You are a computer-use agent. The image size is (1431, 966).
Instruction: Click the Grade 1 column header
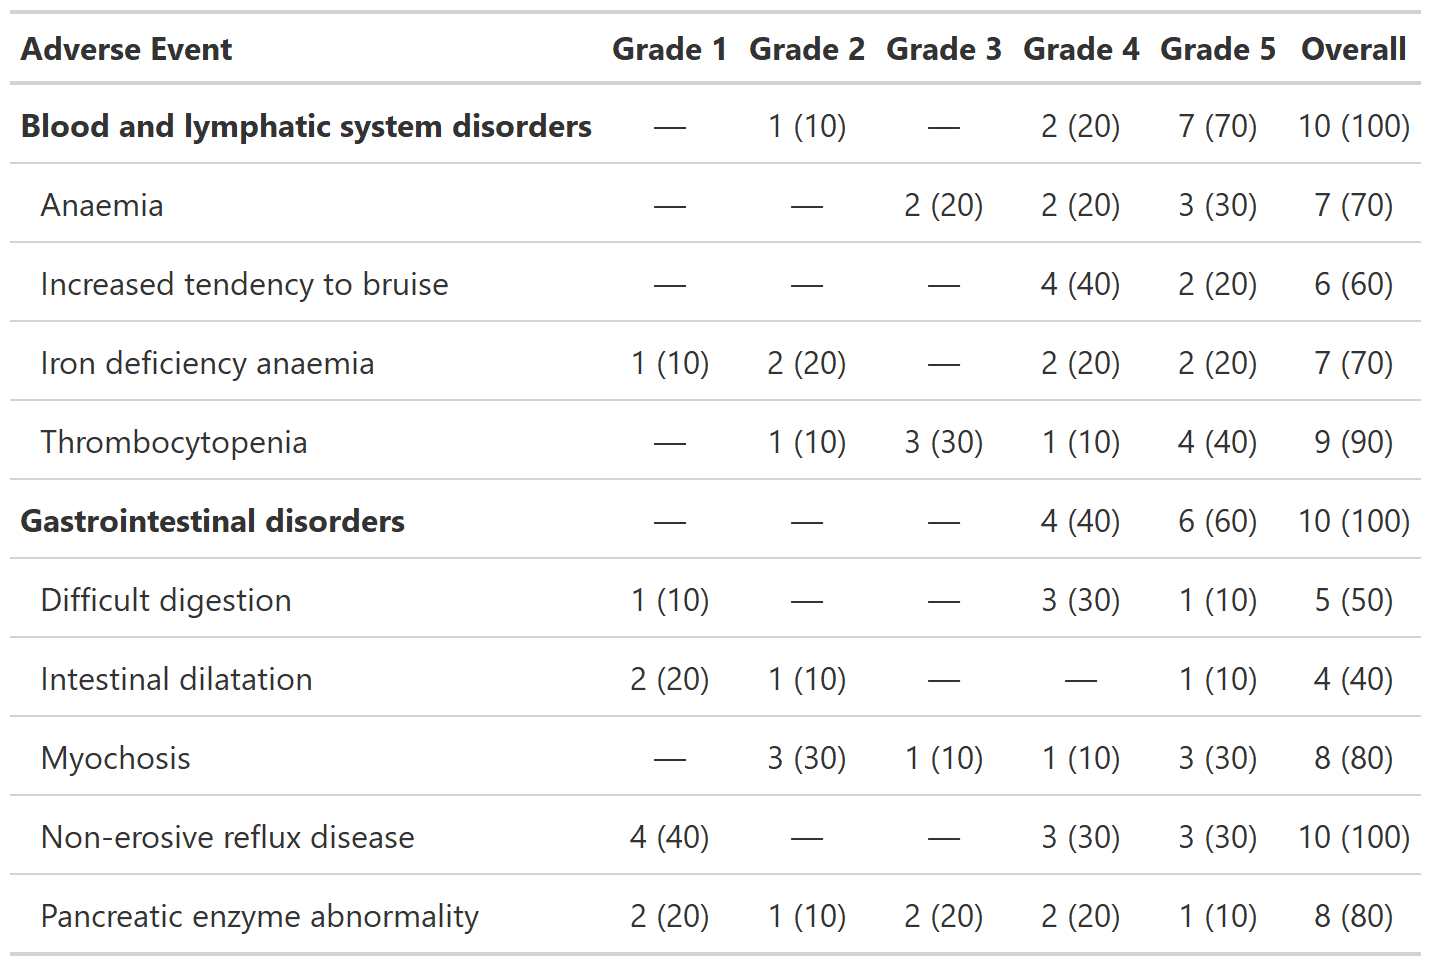coord(669,49)
